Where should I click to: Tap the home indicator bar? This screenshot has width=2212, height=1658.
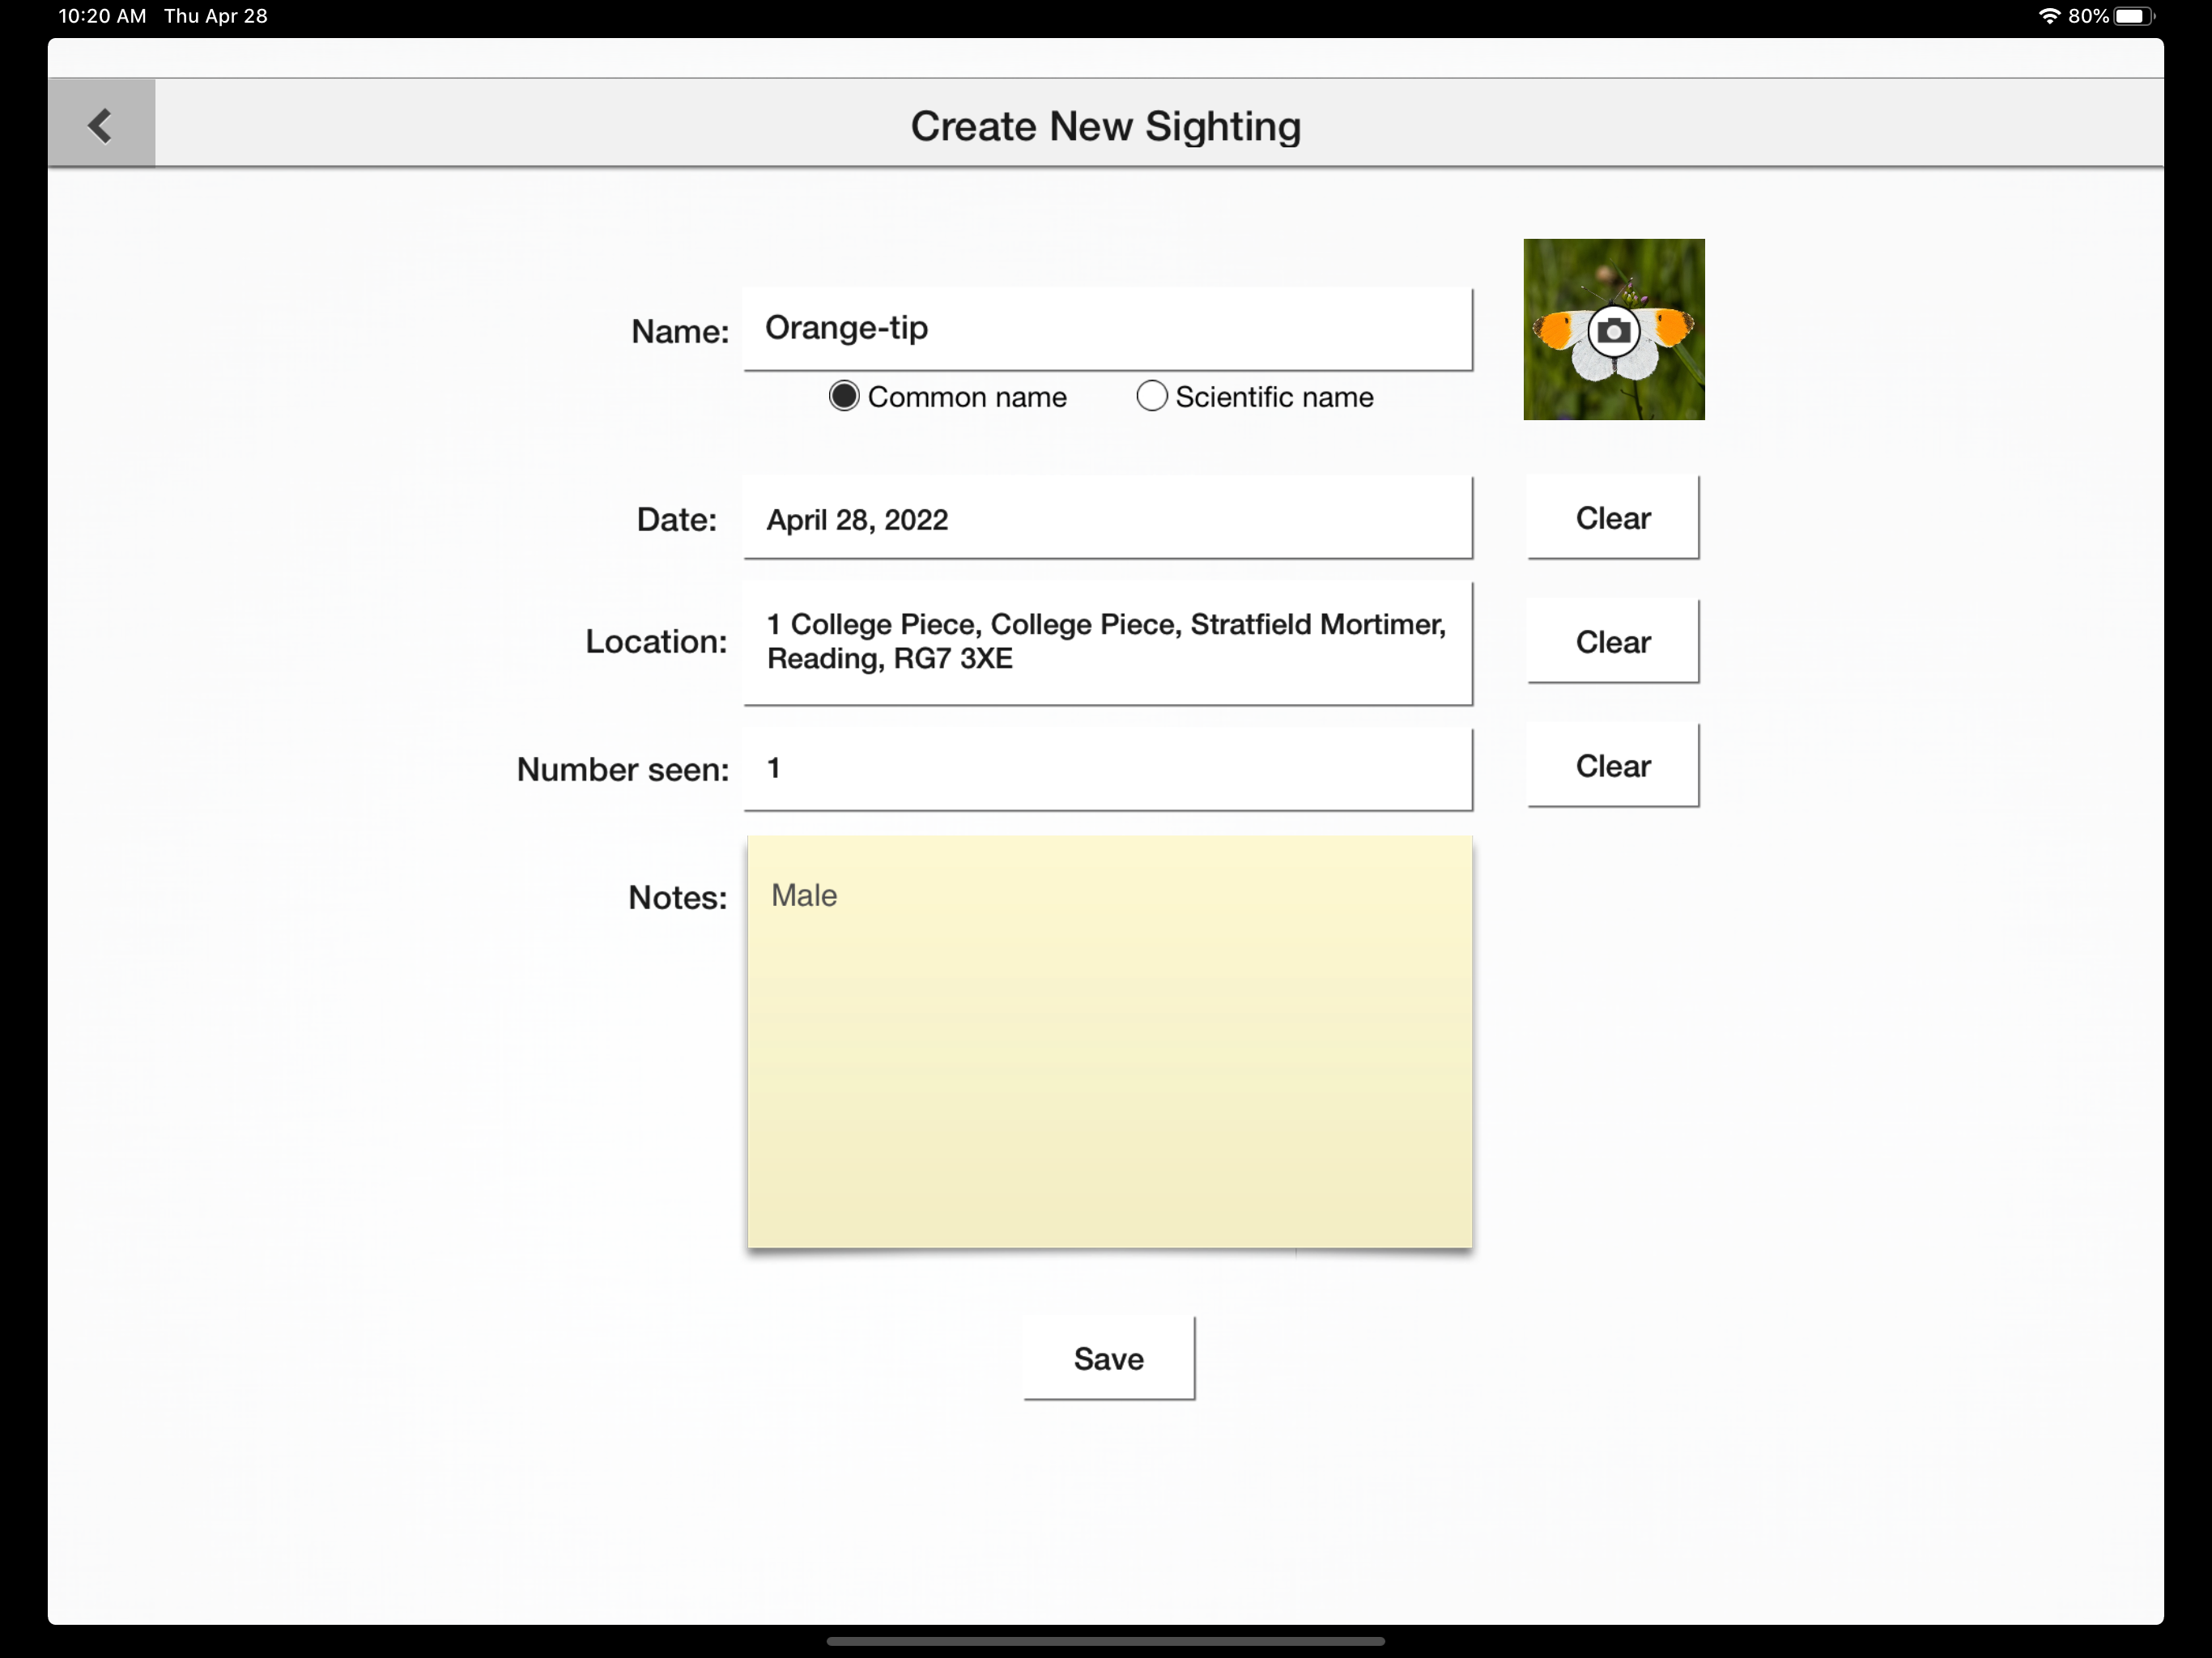tap(1105, 1641)
